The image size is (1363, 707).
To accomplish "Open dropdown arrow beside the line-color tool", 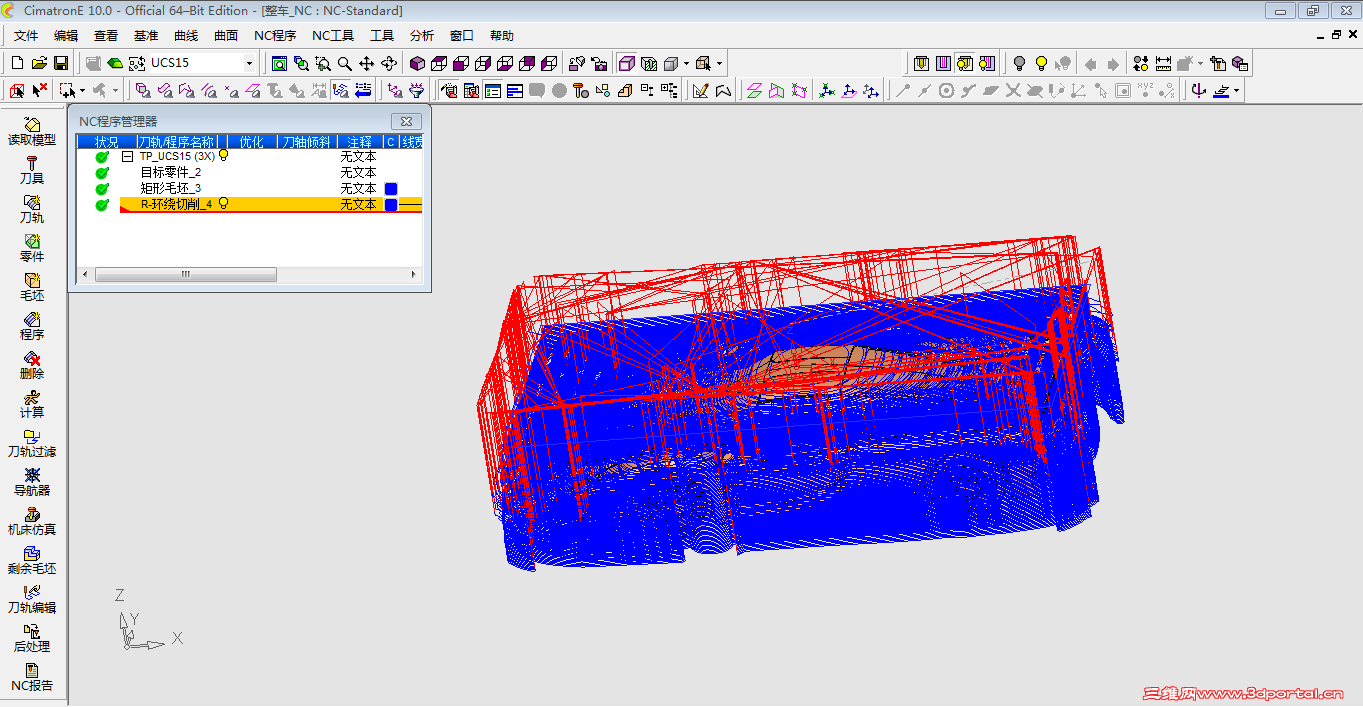I will click(1236, 90).
